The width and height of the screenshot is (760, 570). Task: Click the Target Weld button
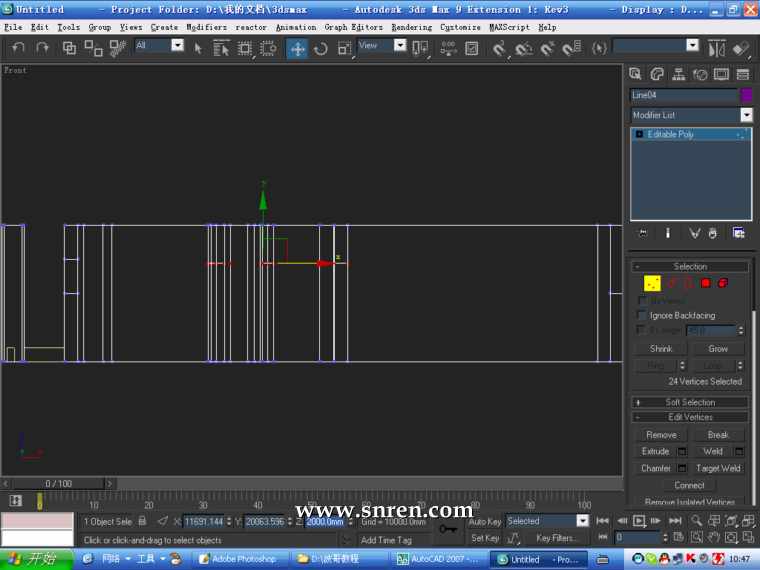(718, 469)
